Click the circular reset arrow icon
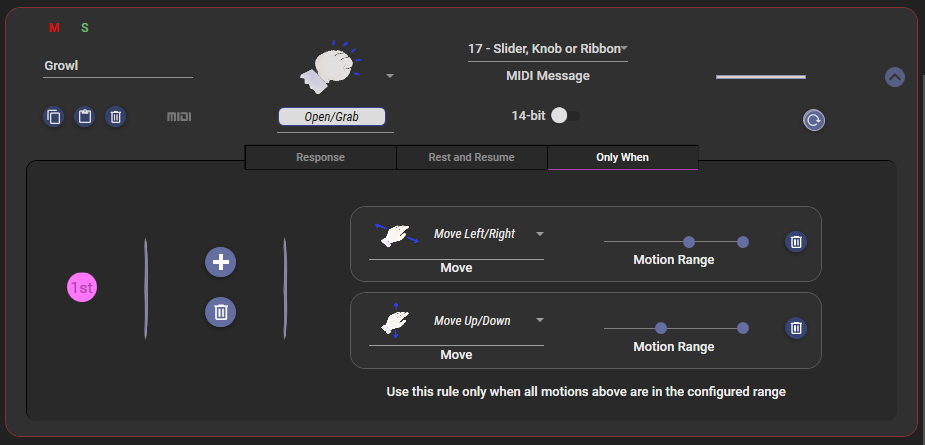The height and width of the screenshot is (445, 925). (814, 120)
